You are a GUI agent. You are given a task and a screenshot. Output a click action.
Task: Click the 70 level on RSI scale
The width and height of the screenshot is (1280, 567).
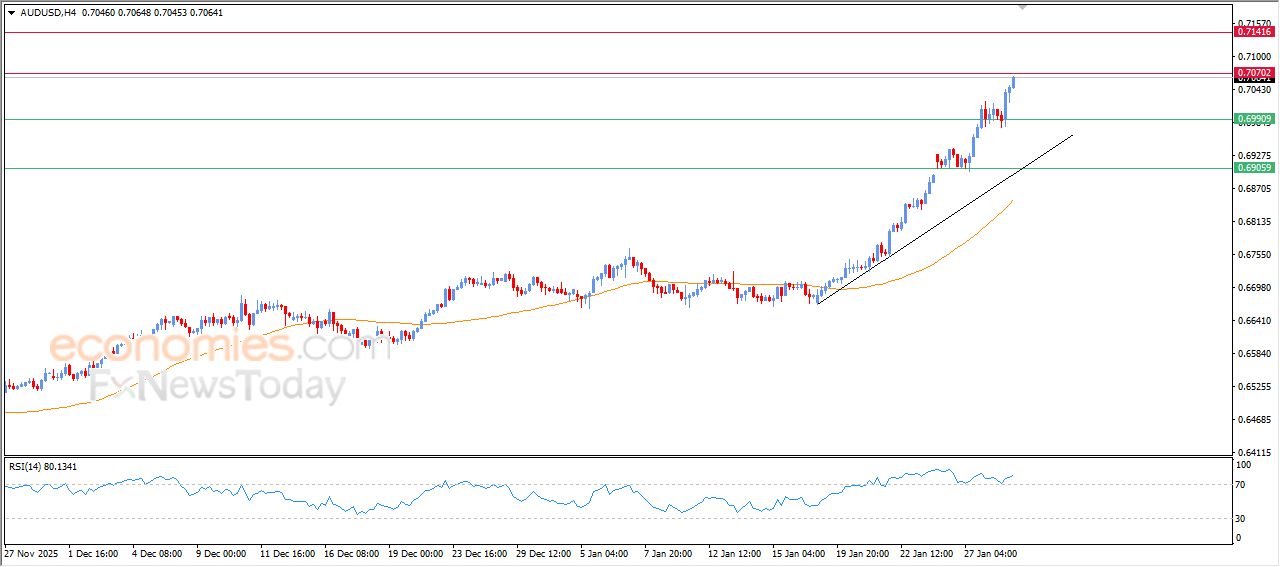(x=1243, y=485)
